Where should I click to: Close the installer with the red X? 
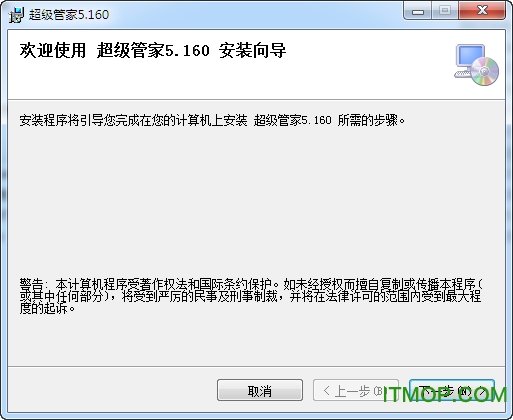click(x=482, y=11)
